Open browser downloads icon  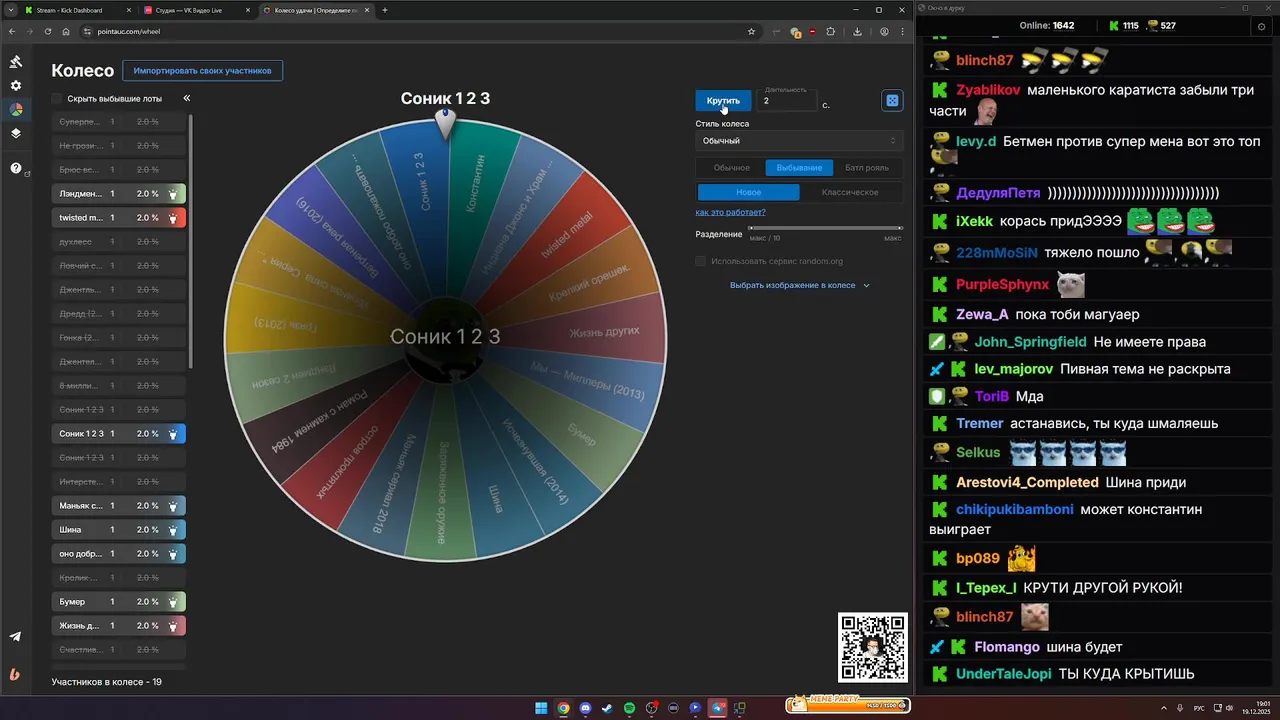(x=857, y=31)
